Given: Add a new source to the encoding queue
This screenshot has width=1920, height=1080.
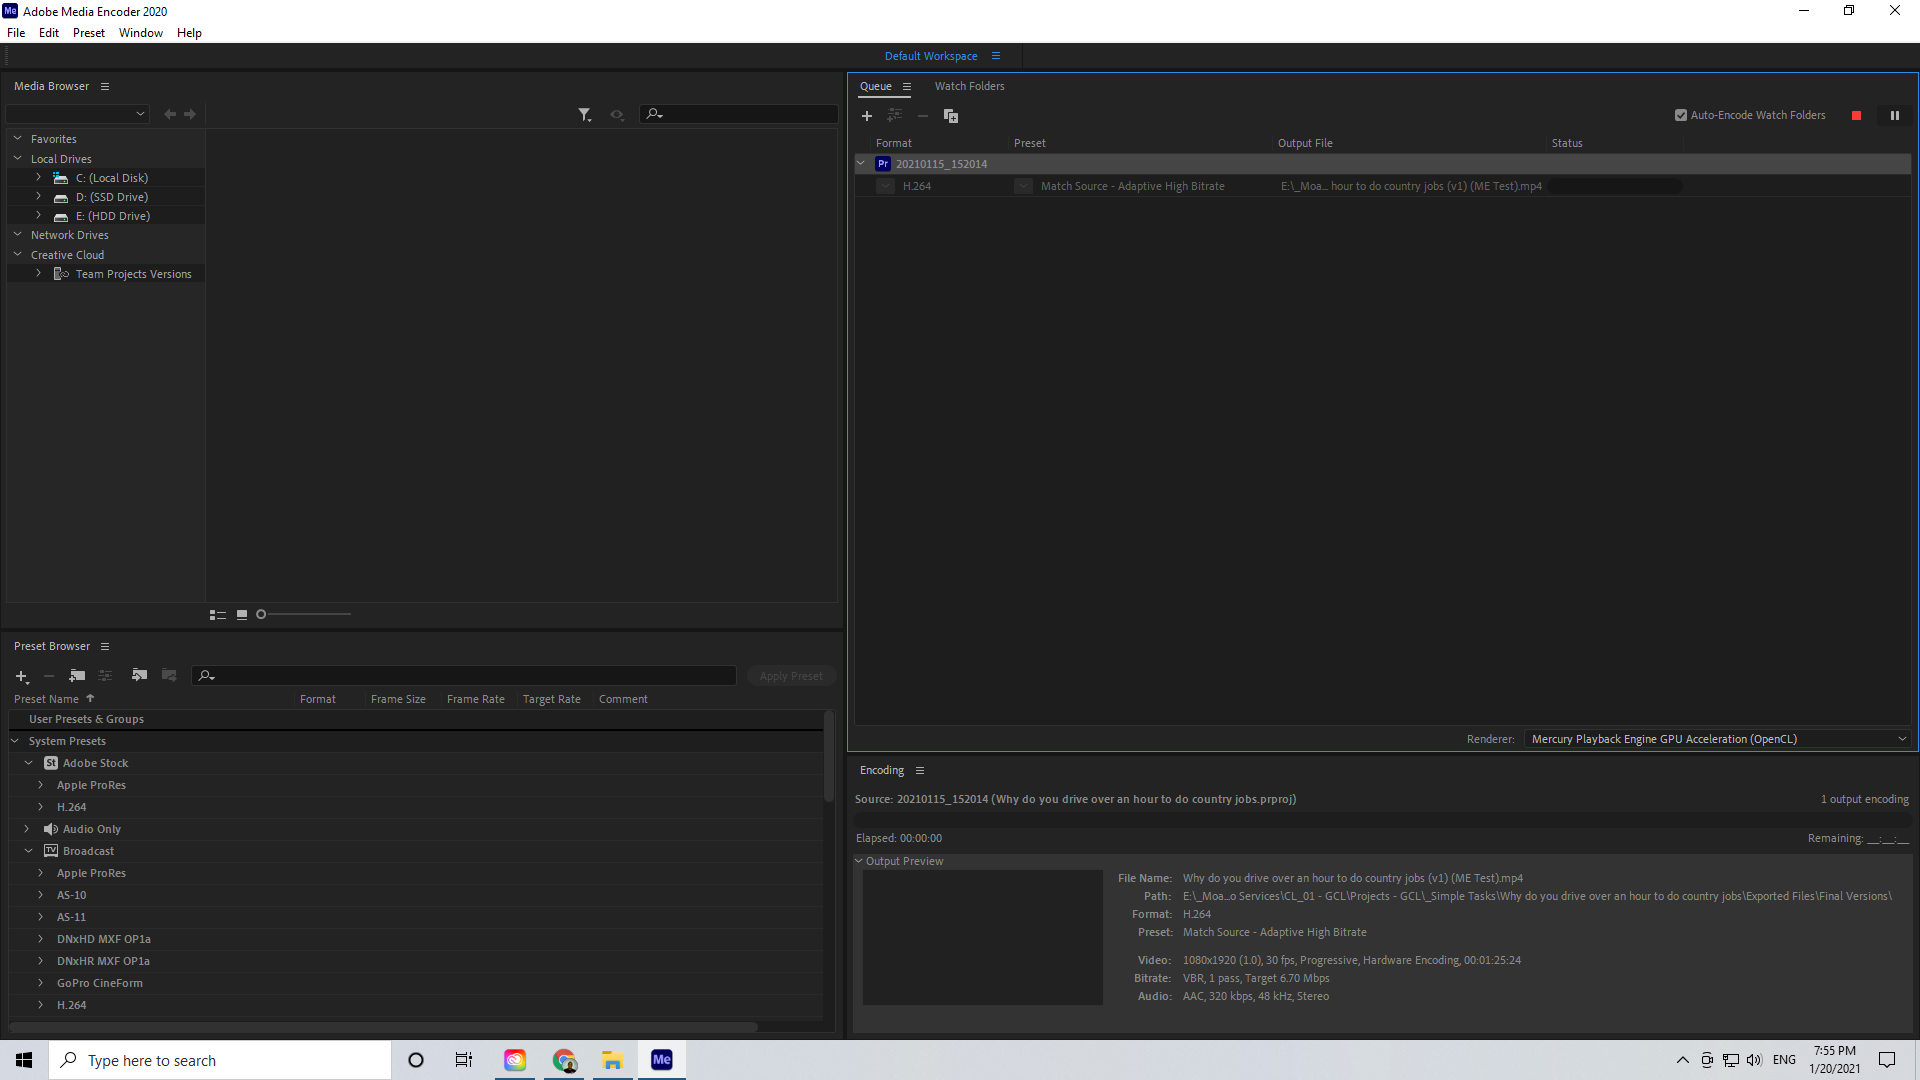Looking at the screenshot, I should (867, 116).
